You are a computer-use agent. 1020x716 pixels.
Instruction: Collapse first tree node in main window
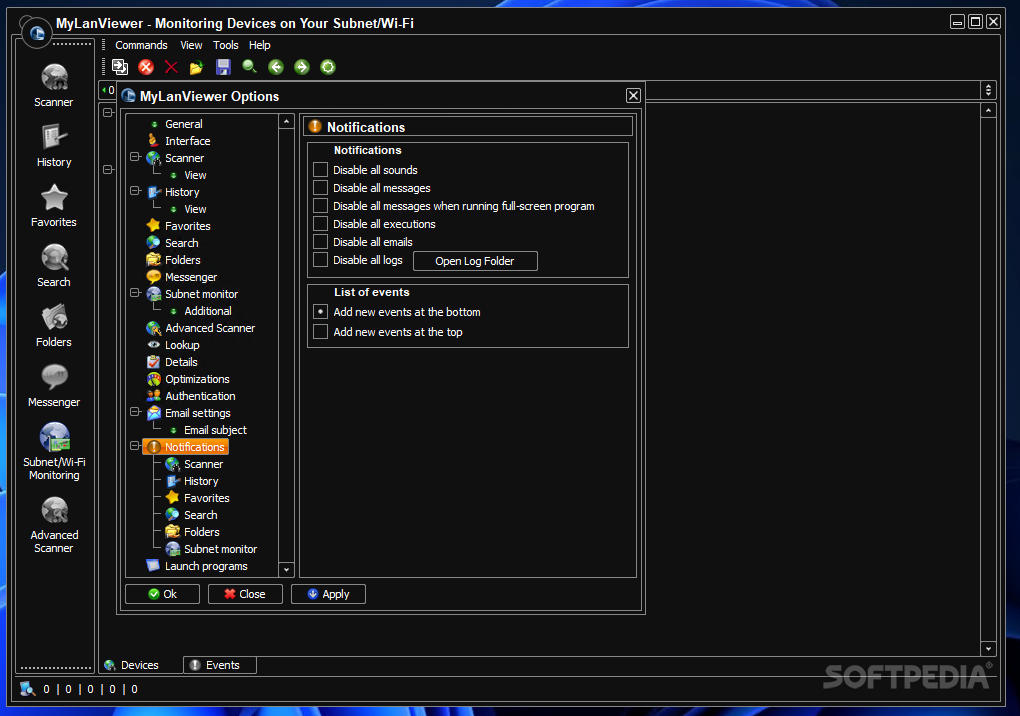click(108, 113)
